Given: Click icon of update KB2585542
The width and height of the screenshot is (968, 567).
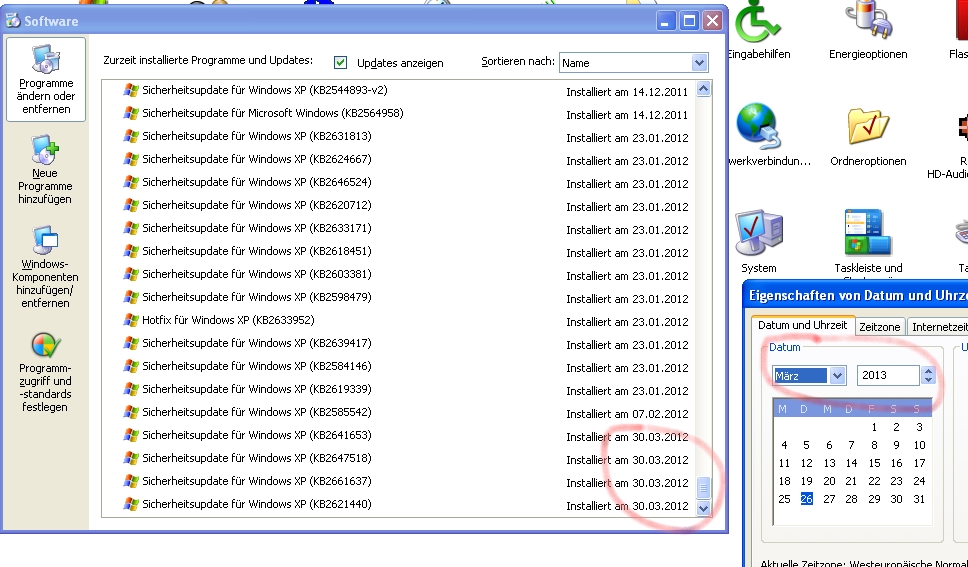Looking at the screenshot, I should coord(131,412).
